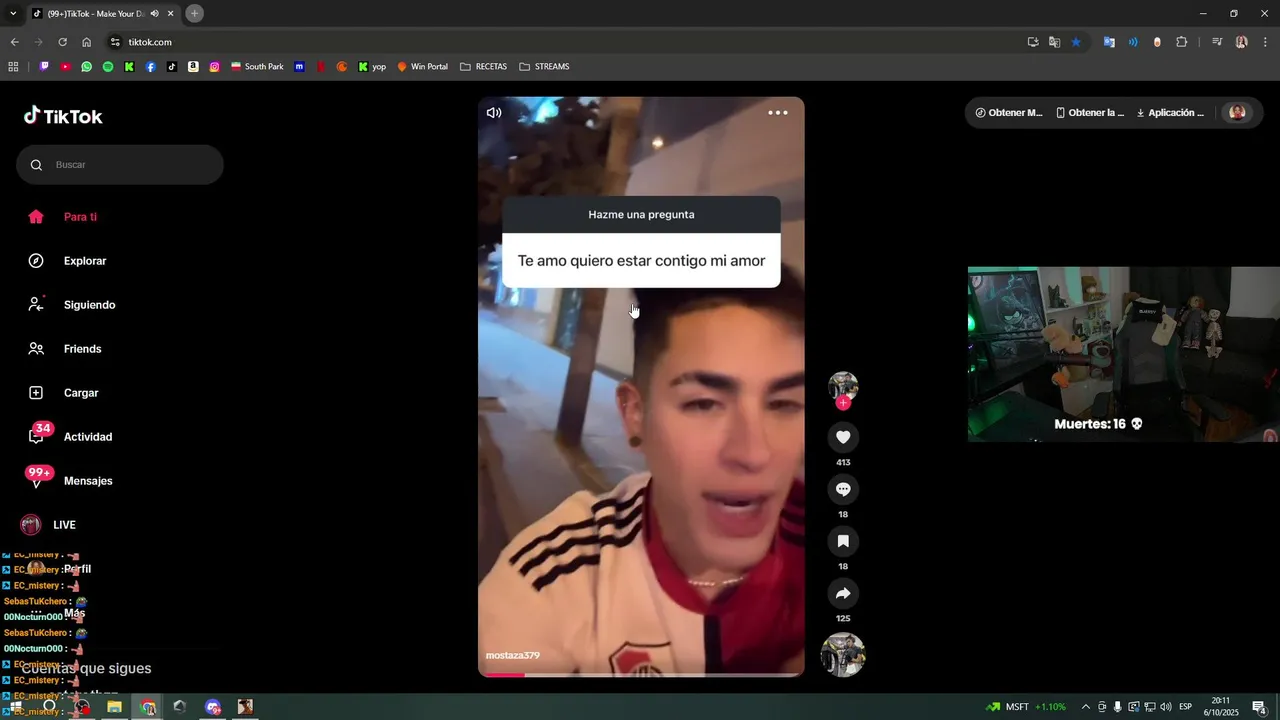Translate this page from the address bar
1280x720 pixels.
click(1054, 42)
